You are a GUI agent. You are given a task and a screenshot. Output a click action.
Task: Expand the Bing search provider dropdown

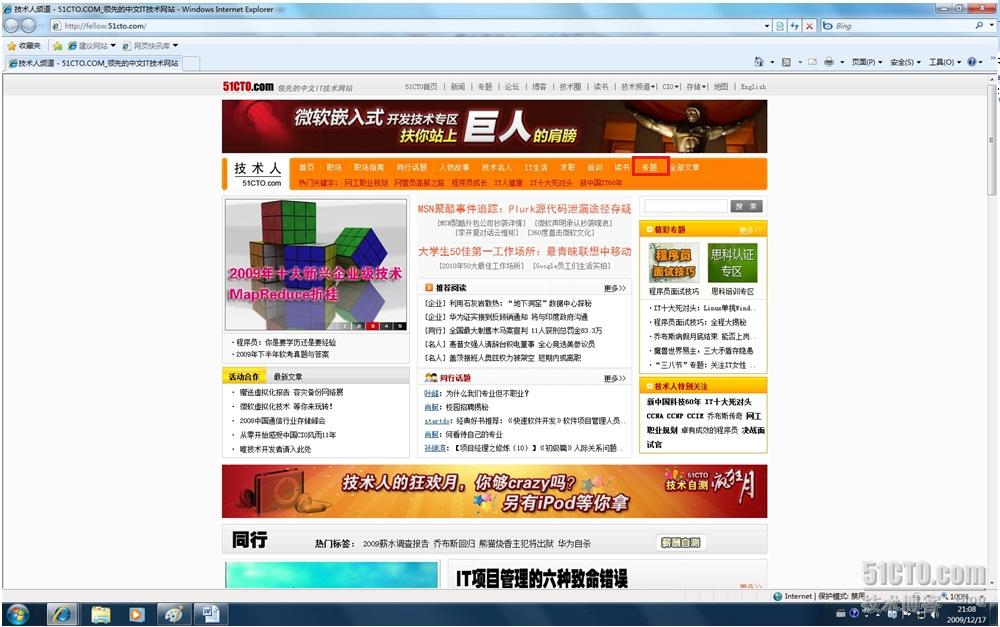click(992, 26)
